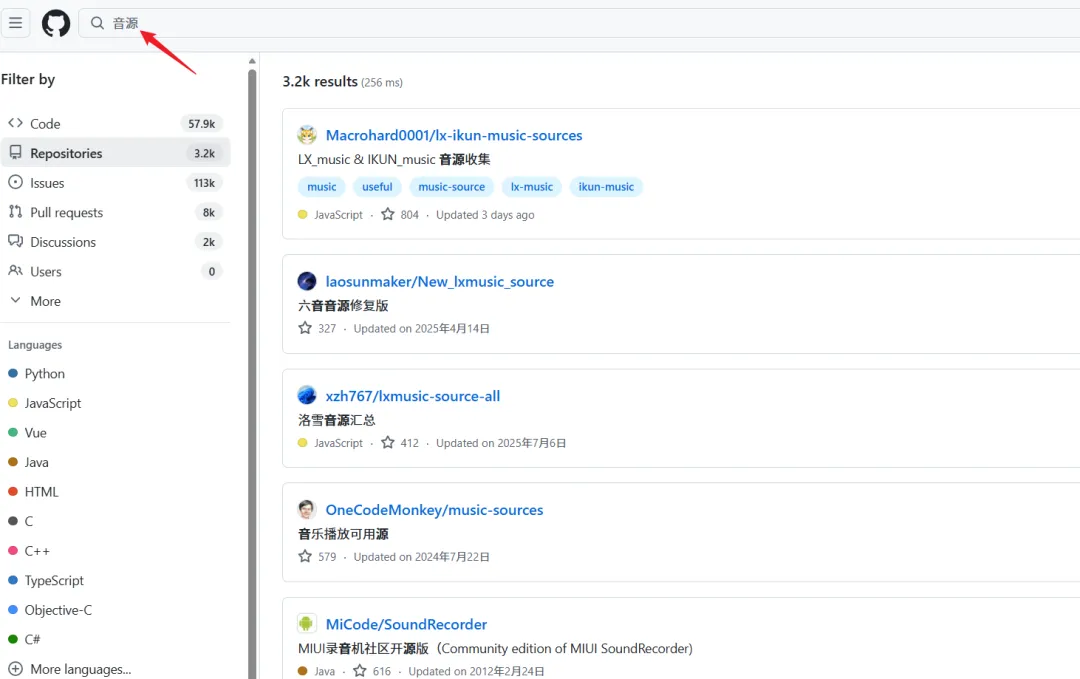Click the Code angle-brackets icon

[15, 123]
